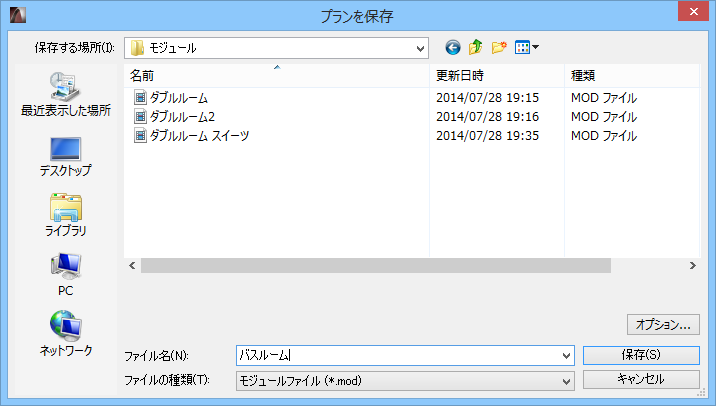Select the date 2014/07/28 19:35

(487, 136)
